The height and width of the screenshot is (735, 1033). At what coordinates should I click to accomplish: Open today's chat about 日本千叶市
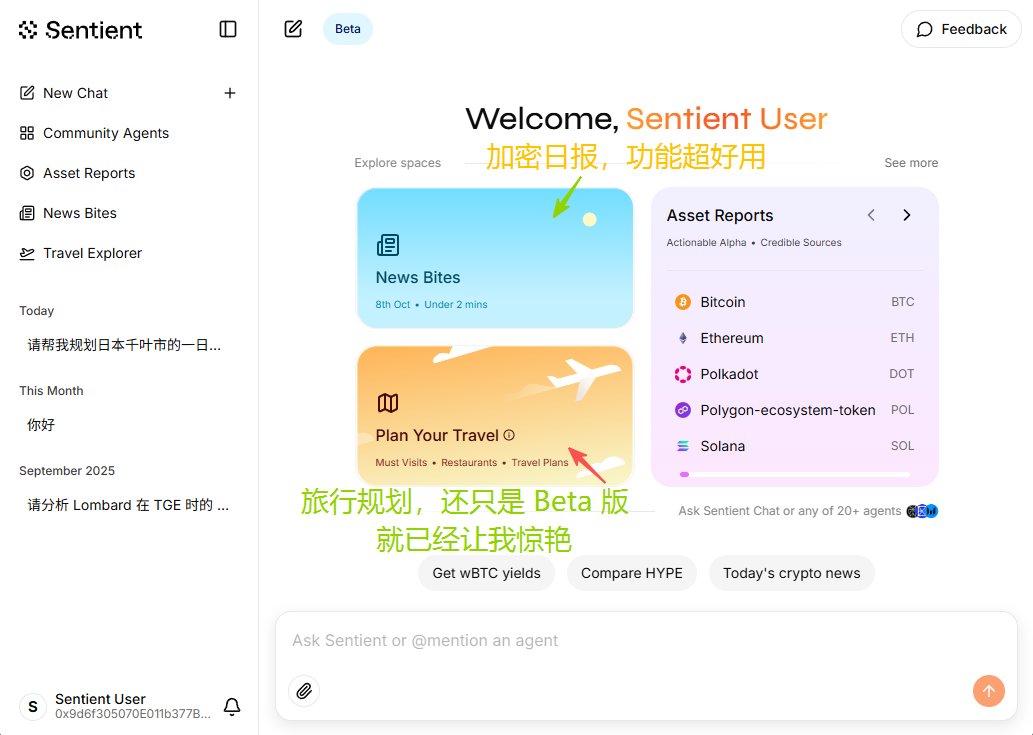125,345
